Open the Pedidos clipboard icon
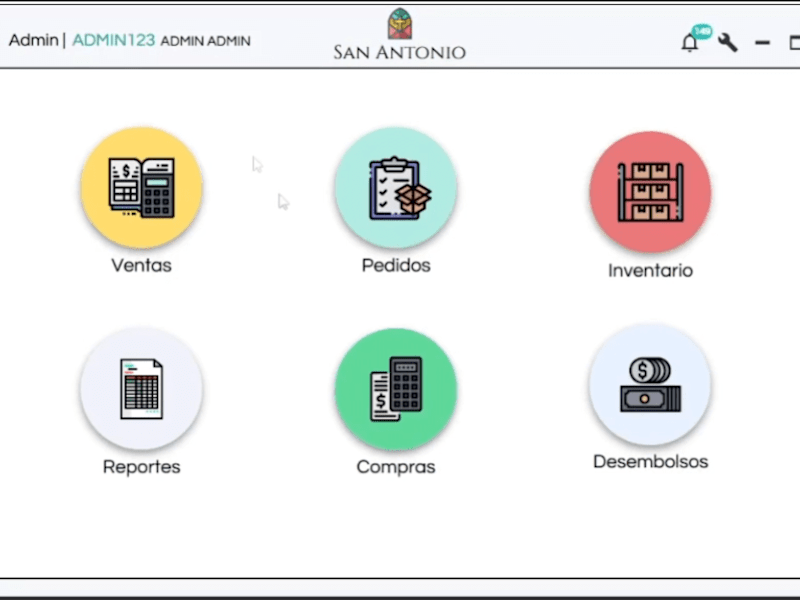 (x=396, y=187)
